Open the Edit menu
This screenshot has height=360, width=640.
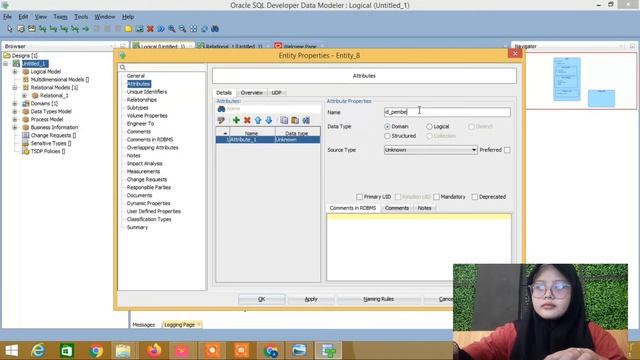coord(23,17)
